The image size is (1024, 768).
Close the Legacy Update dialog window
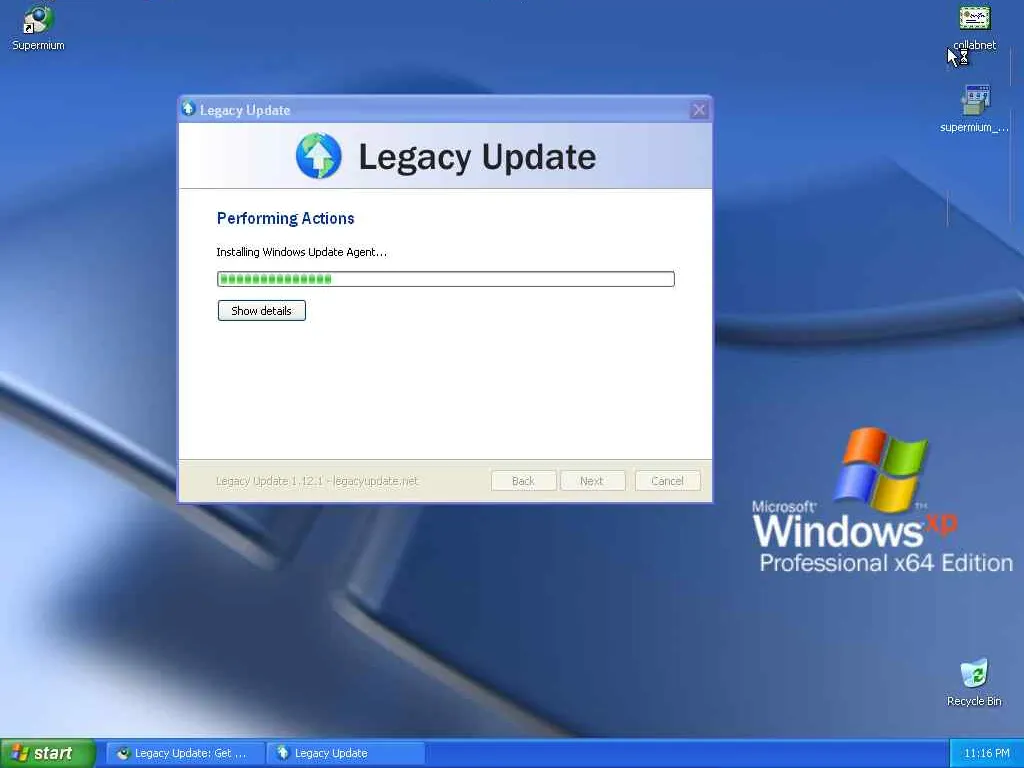coord(699,110)
